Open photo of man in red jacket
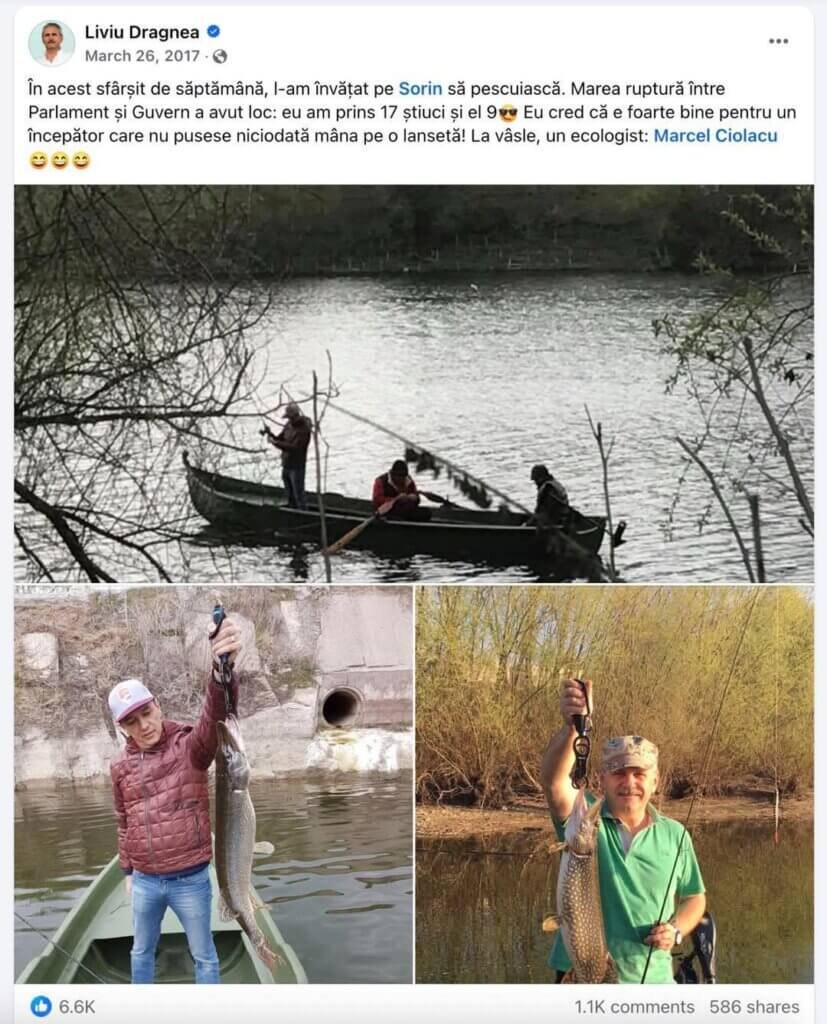The image size is (827, 1024). click(x=214, y=784)
